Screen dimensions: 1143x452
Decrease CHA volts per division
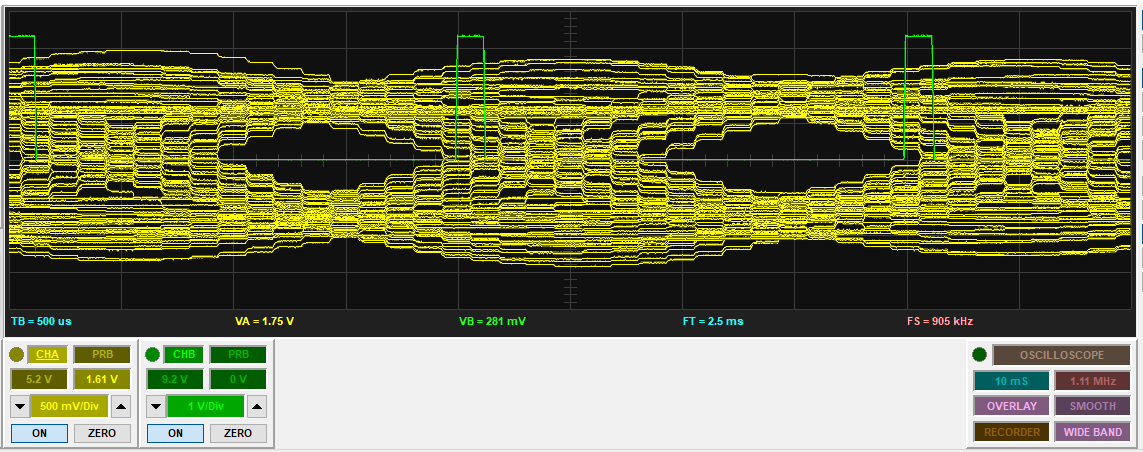click(x=20, y=407)
